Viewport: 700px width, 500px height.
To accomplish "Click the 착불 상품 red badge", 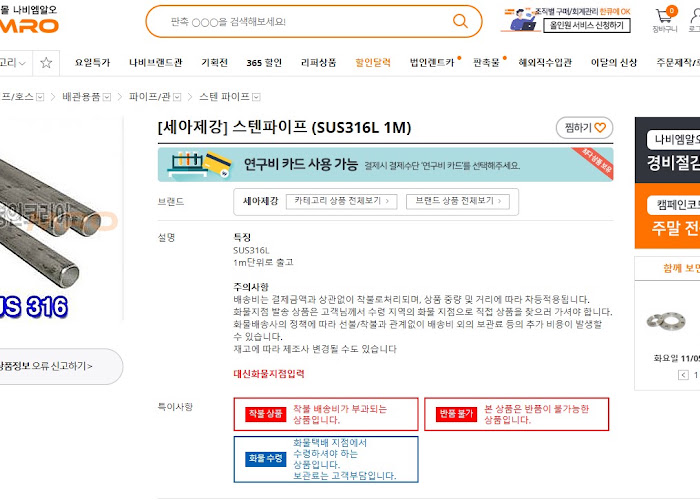I will [x=266, y=414].
